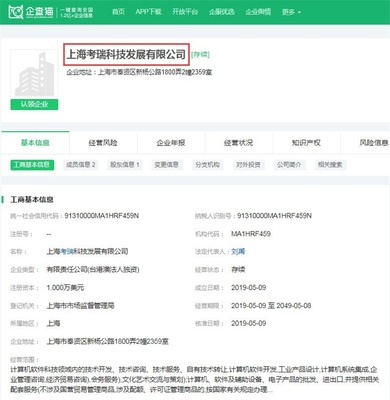Select 经营期限 2019-05-09 至 2049-05-08

tap(271, 306)
